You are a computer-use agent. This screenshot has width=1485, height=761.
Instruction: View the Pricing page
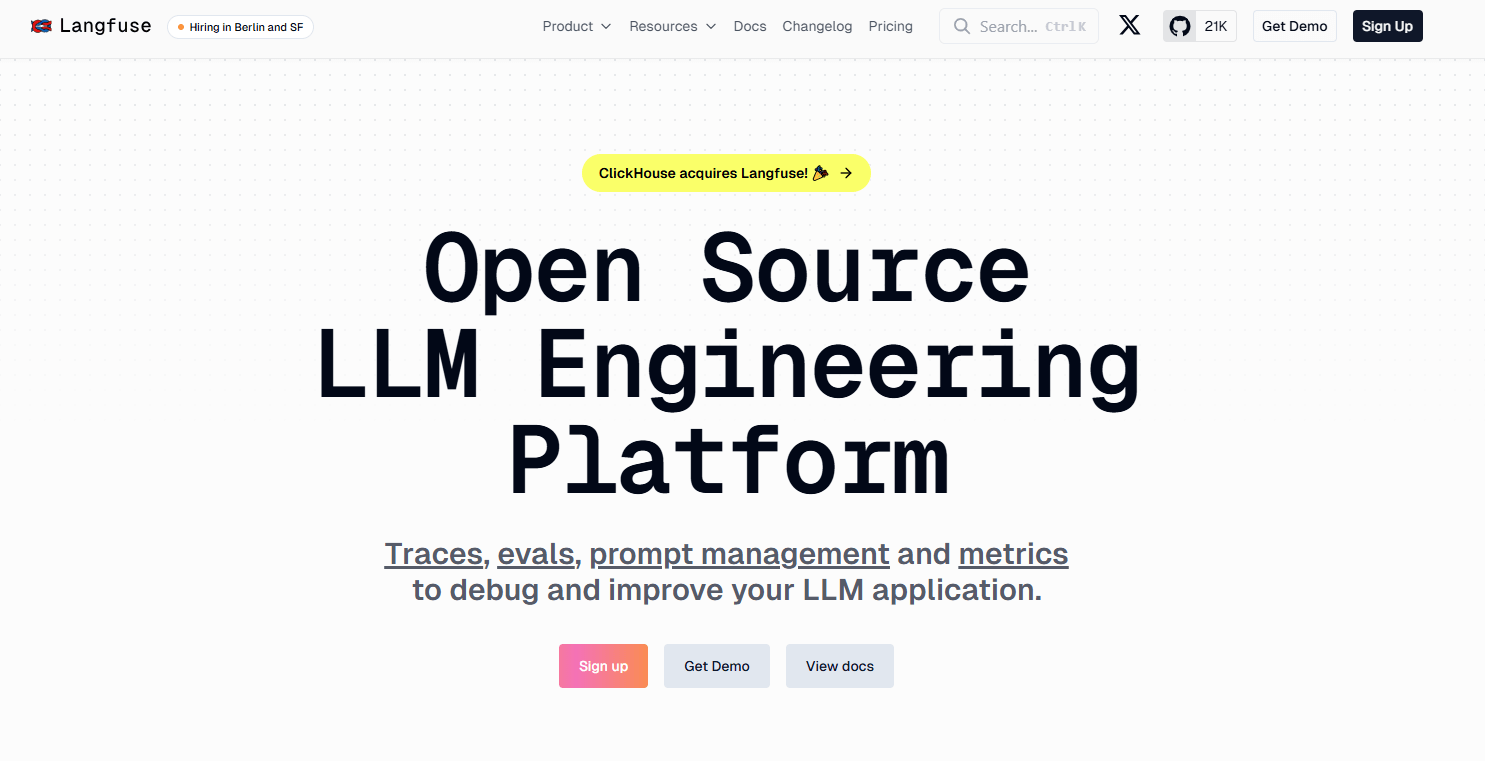point(890,26)
